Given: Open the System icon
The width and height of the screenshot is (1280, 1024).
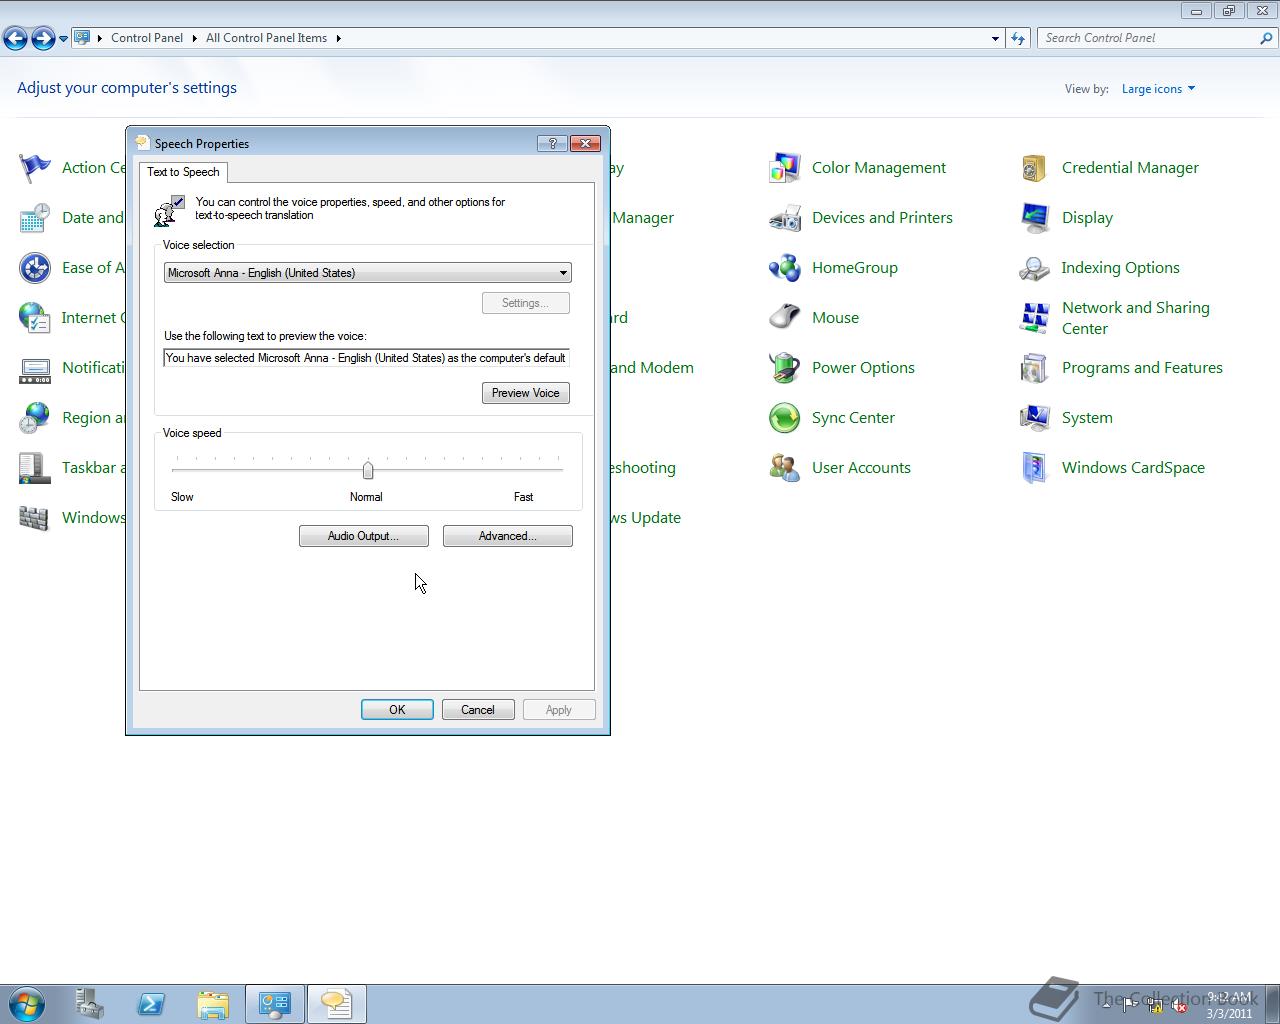Looking at the screenshot, I should pos(1035,418).
